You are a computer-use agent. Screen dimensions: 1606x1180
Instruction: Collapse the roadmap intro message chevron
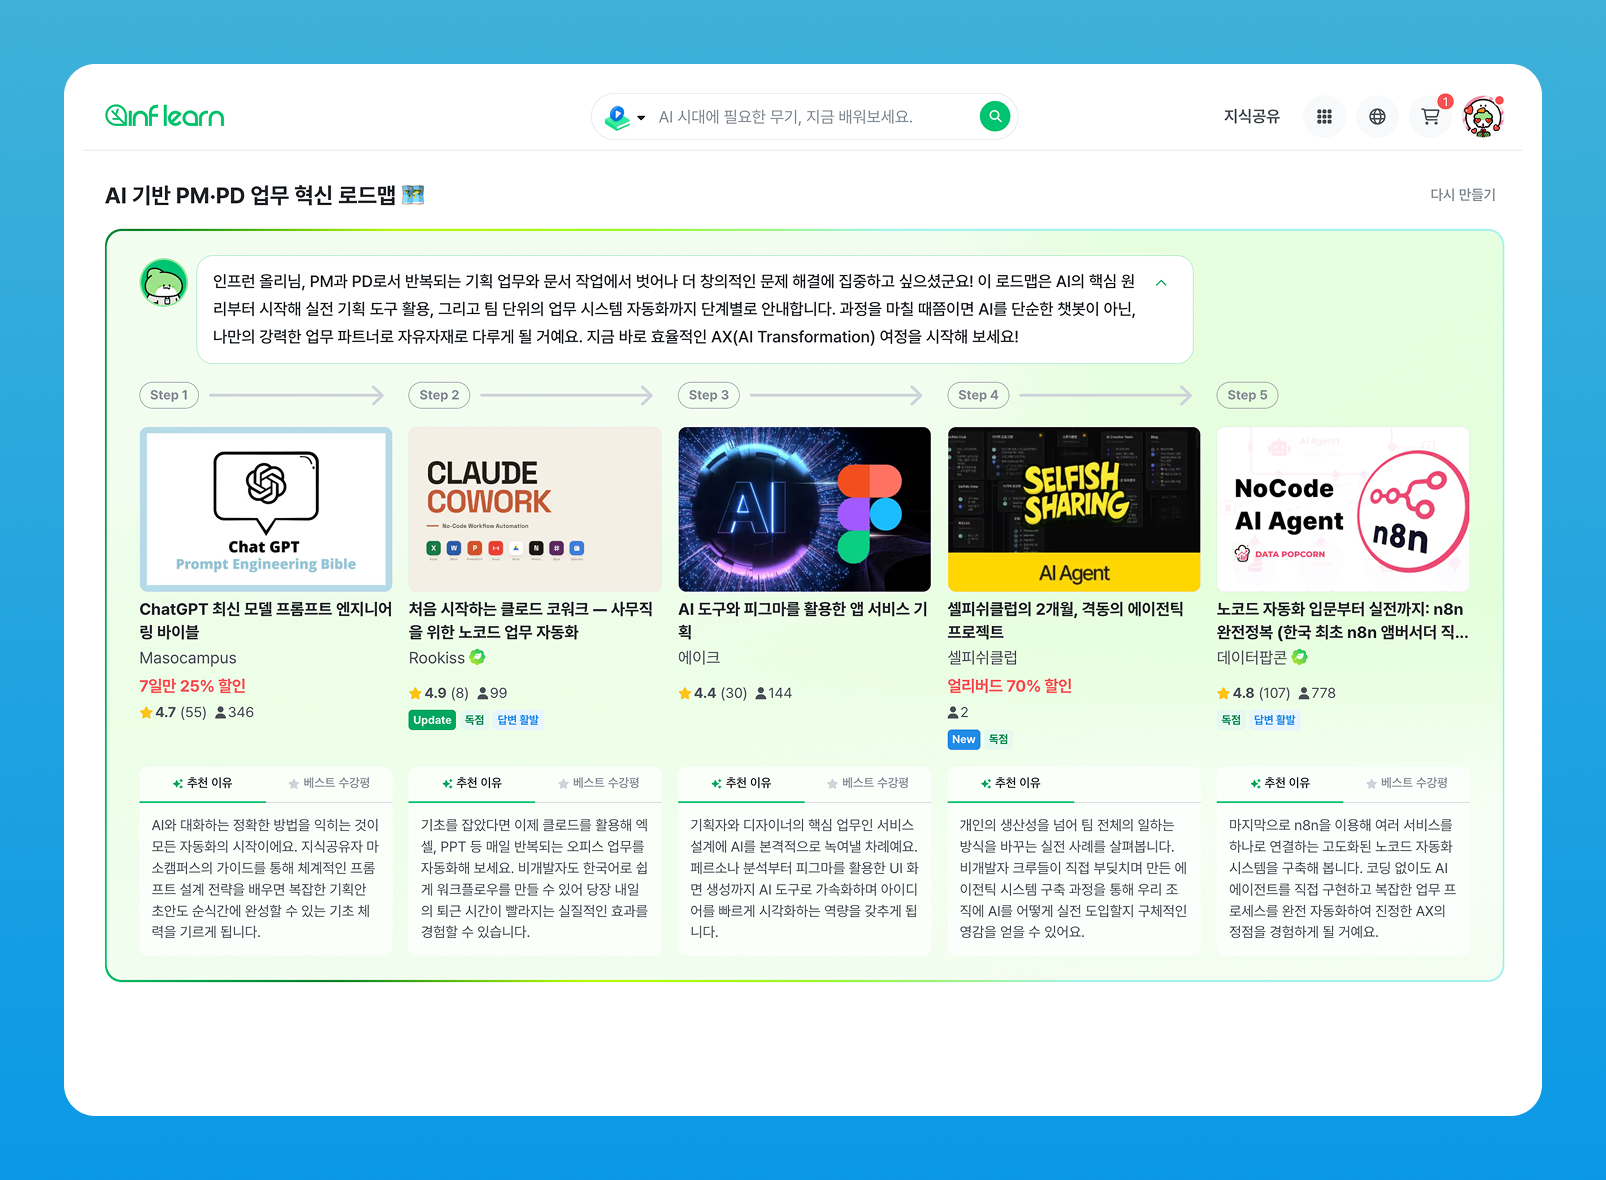click(1161, 283)
